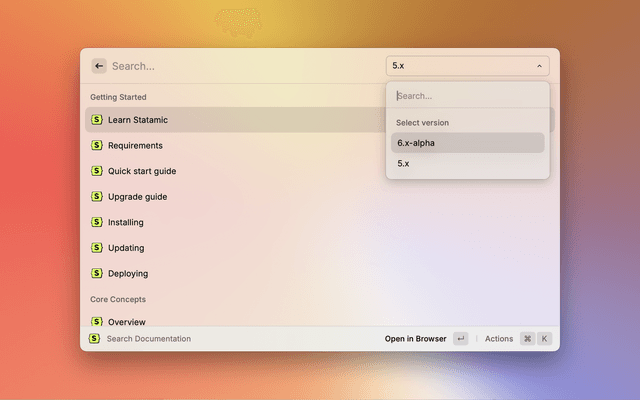Click Statamic icon beside Requirements
Viewport: 640px width, 400px height.
coord(97,145)
